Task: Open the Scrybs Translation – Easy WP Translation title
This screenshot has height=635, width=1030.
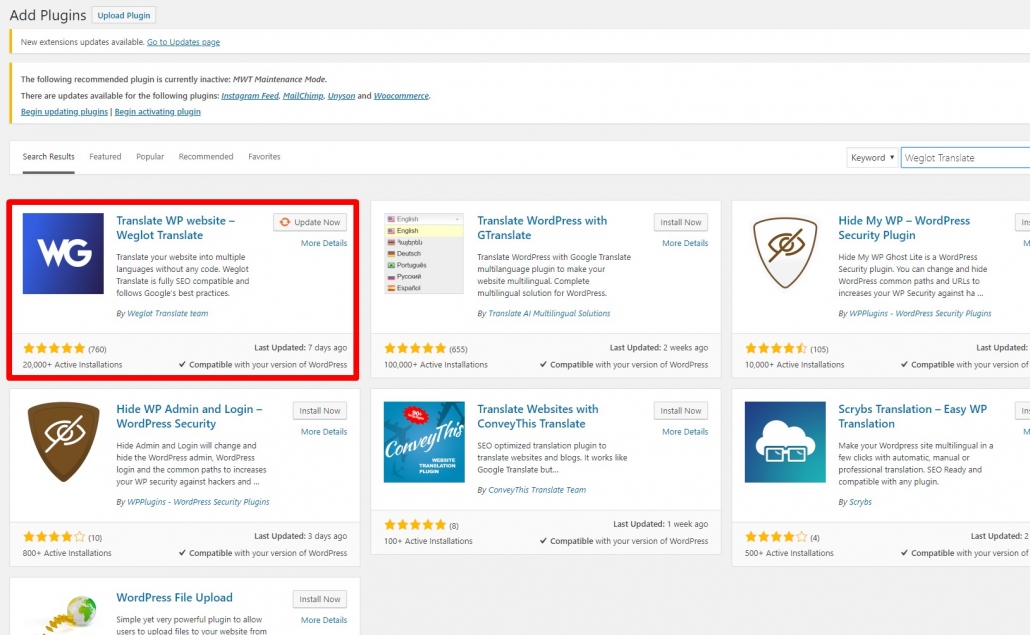Action: (x=912, y=416)
